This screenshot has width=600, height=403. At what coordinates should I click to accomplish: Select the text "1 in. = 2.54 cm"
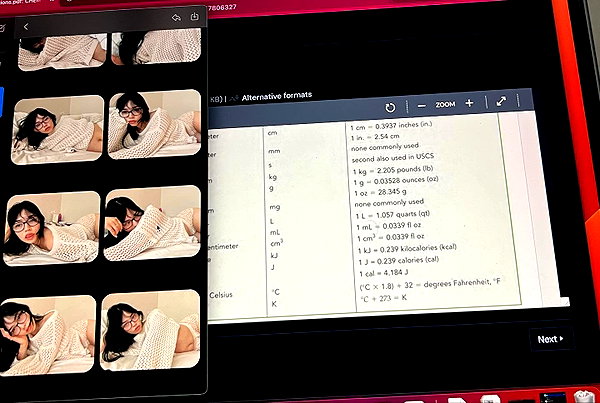tap(375, 137)
